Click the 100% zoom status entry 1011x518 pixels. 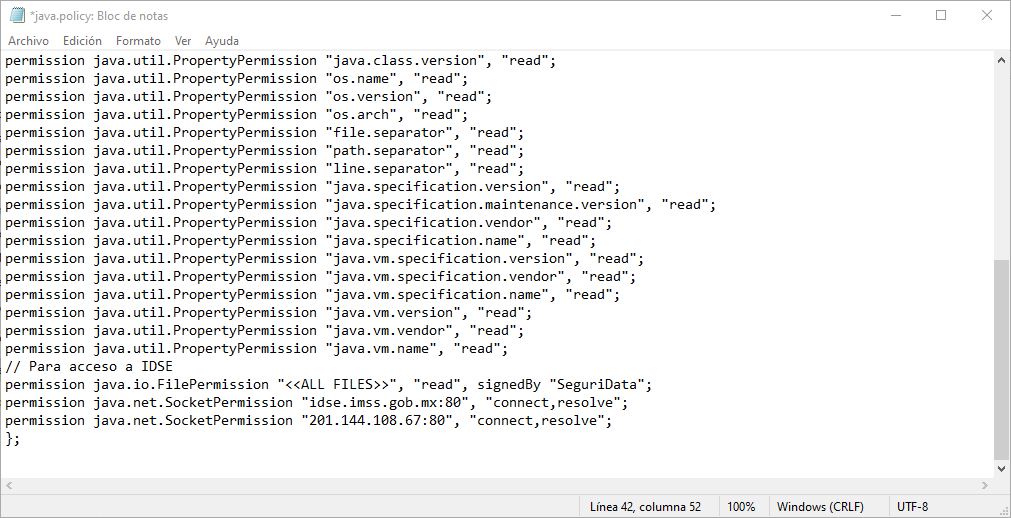pos(741,506)
